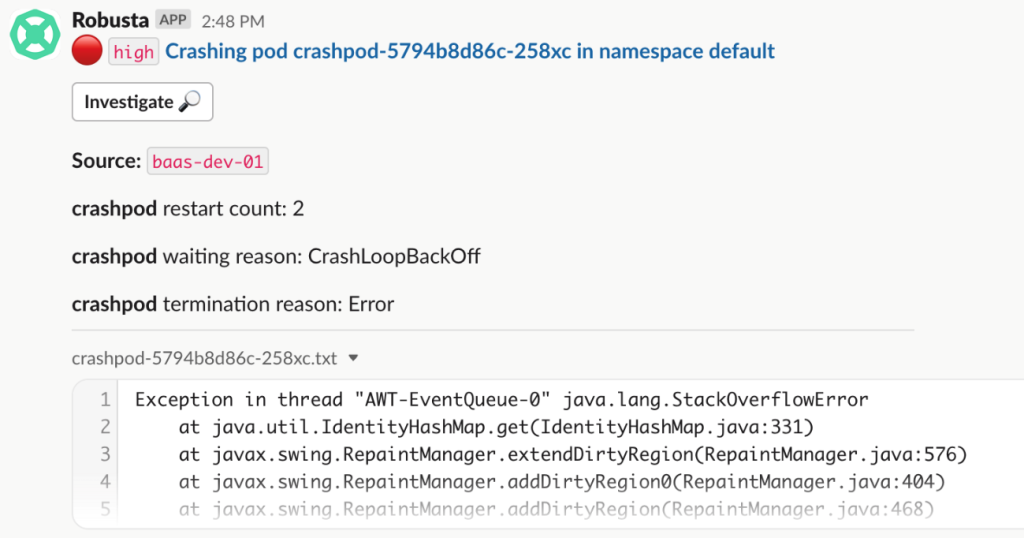This screenshot has width=1024, height=538.
Task: Click the magnifying glass on Investigate
Action: (189, 102)
